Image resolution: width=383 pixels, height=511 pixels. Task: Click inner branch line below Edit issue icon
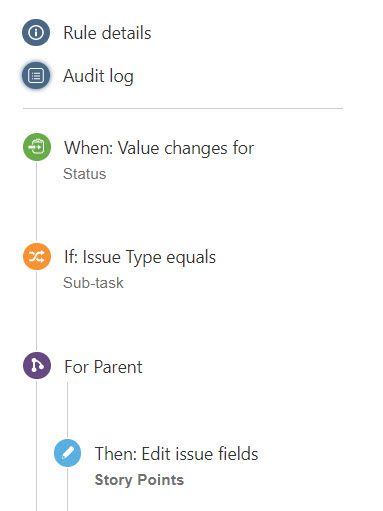click(67, 489)
